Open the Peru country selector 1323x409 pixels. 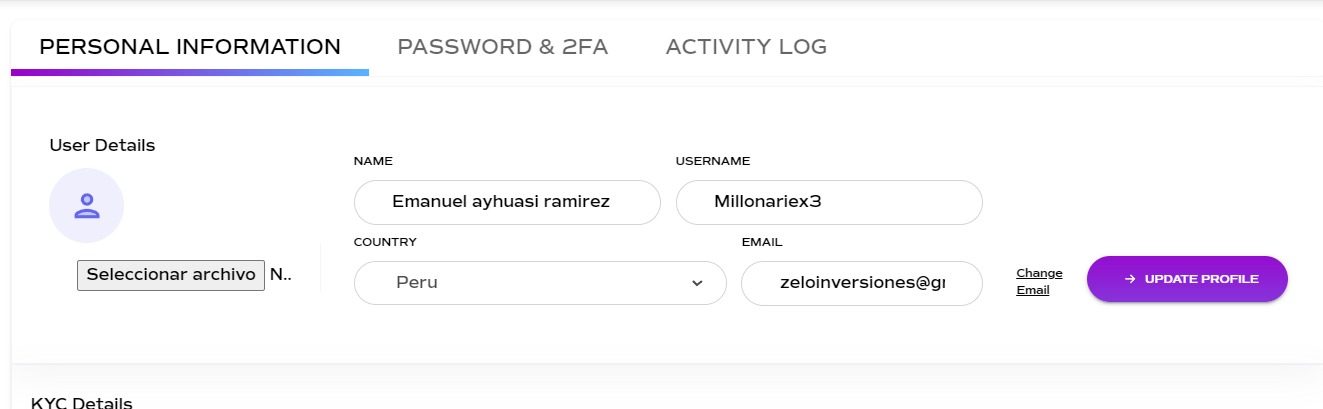click(x=540, y=283)
